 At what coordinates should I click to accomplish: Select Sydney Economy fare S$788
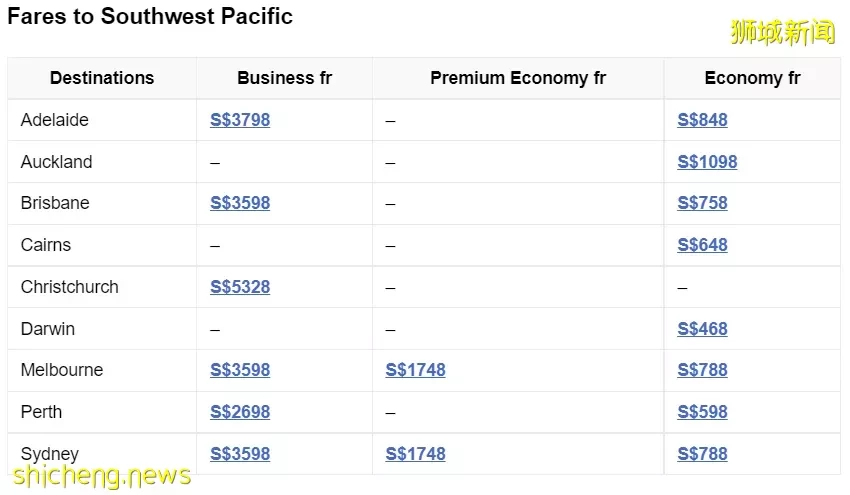(x=702, y=454)
